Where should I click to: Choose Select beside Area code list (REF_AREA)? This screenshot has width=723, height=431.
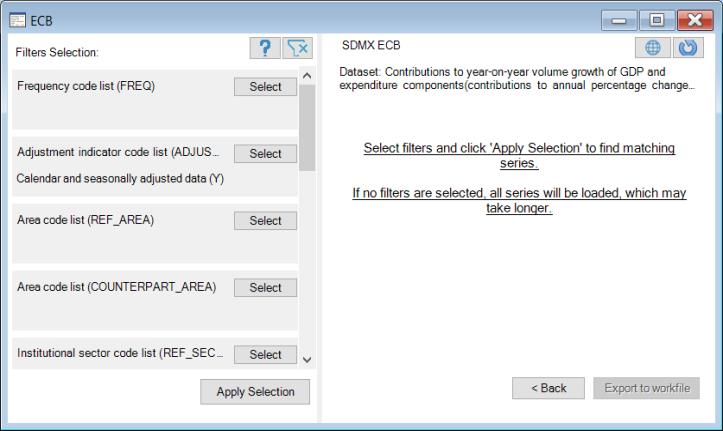click(265, 221)
